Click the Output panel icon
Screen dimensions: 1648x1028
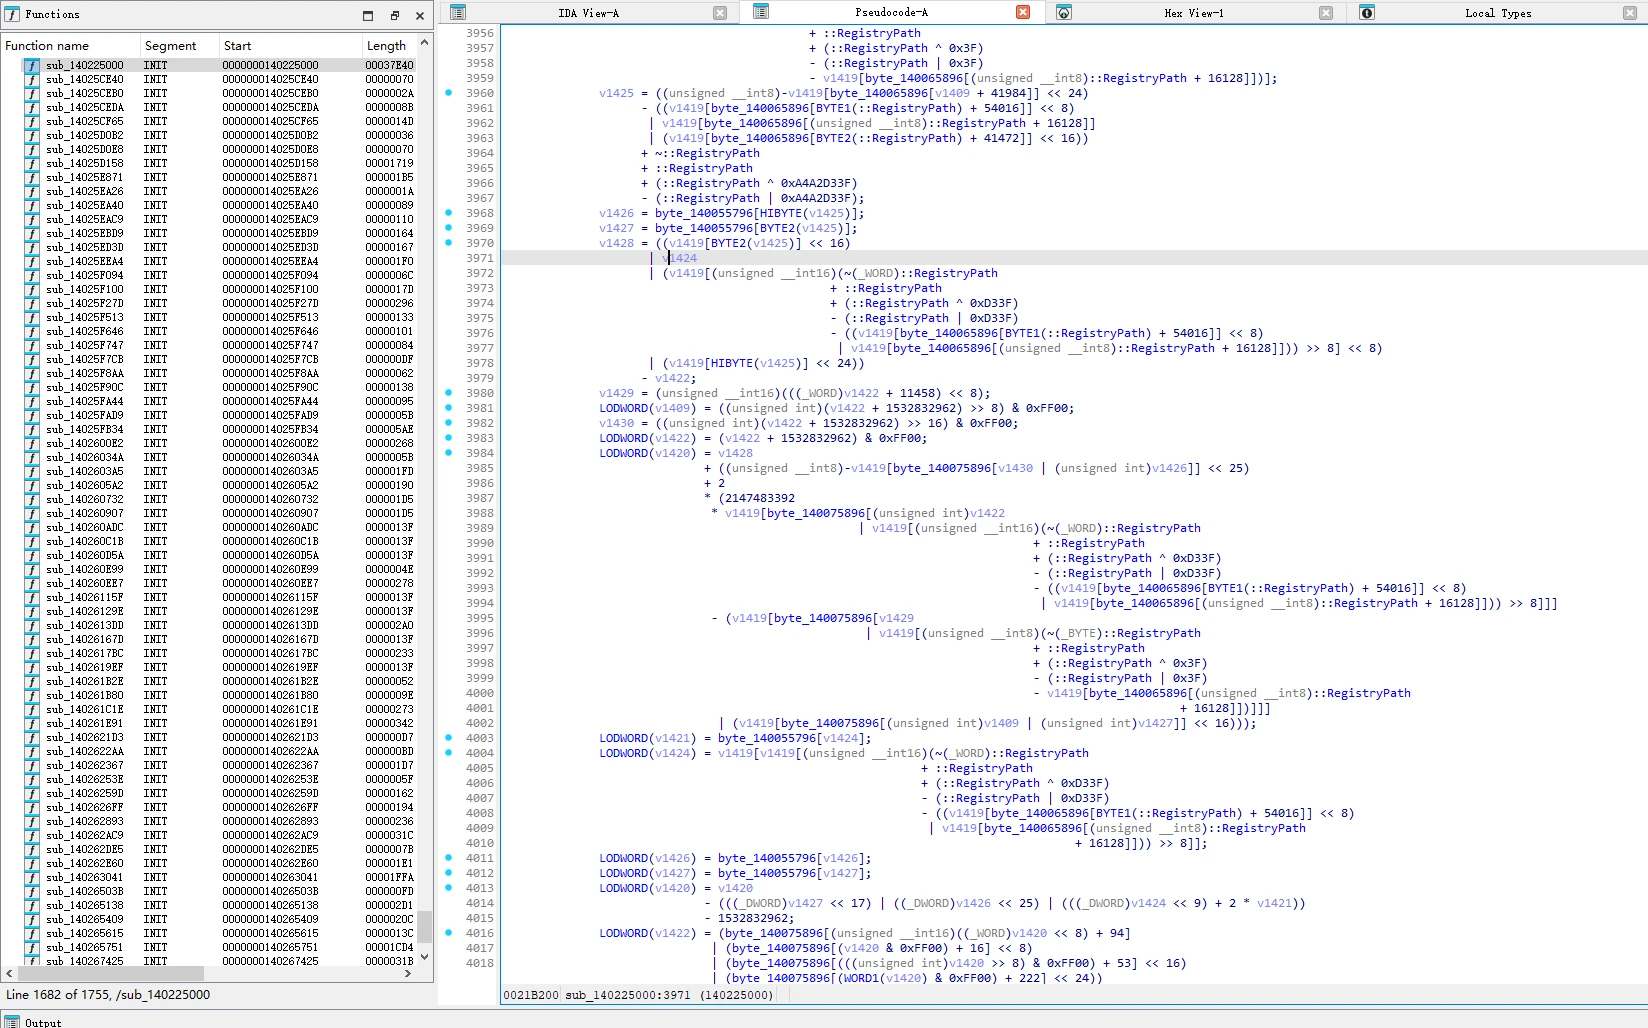tap(12, 1021)
